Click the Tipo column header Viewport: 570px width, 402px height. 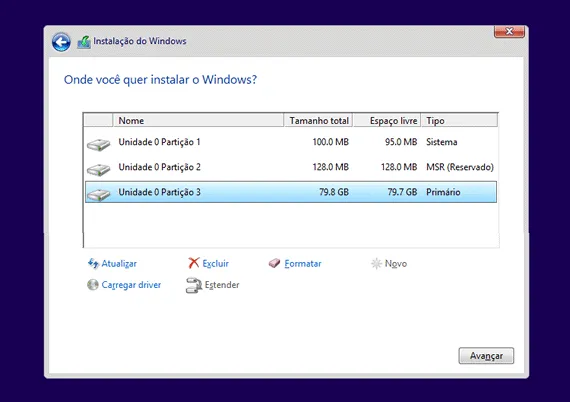coord(459,120)
